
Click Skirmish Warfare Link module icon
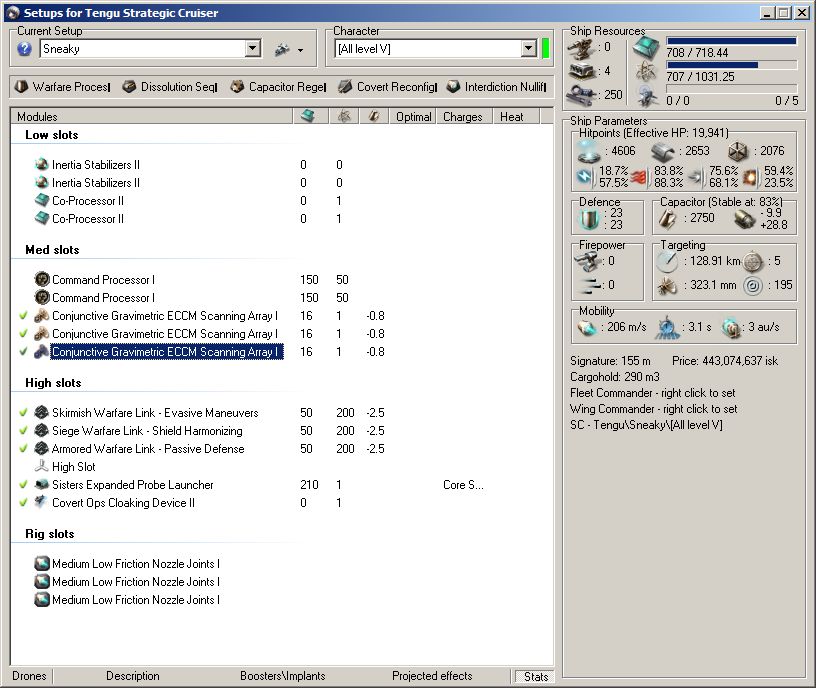[x=42, y=413]
